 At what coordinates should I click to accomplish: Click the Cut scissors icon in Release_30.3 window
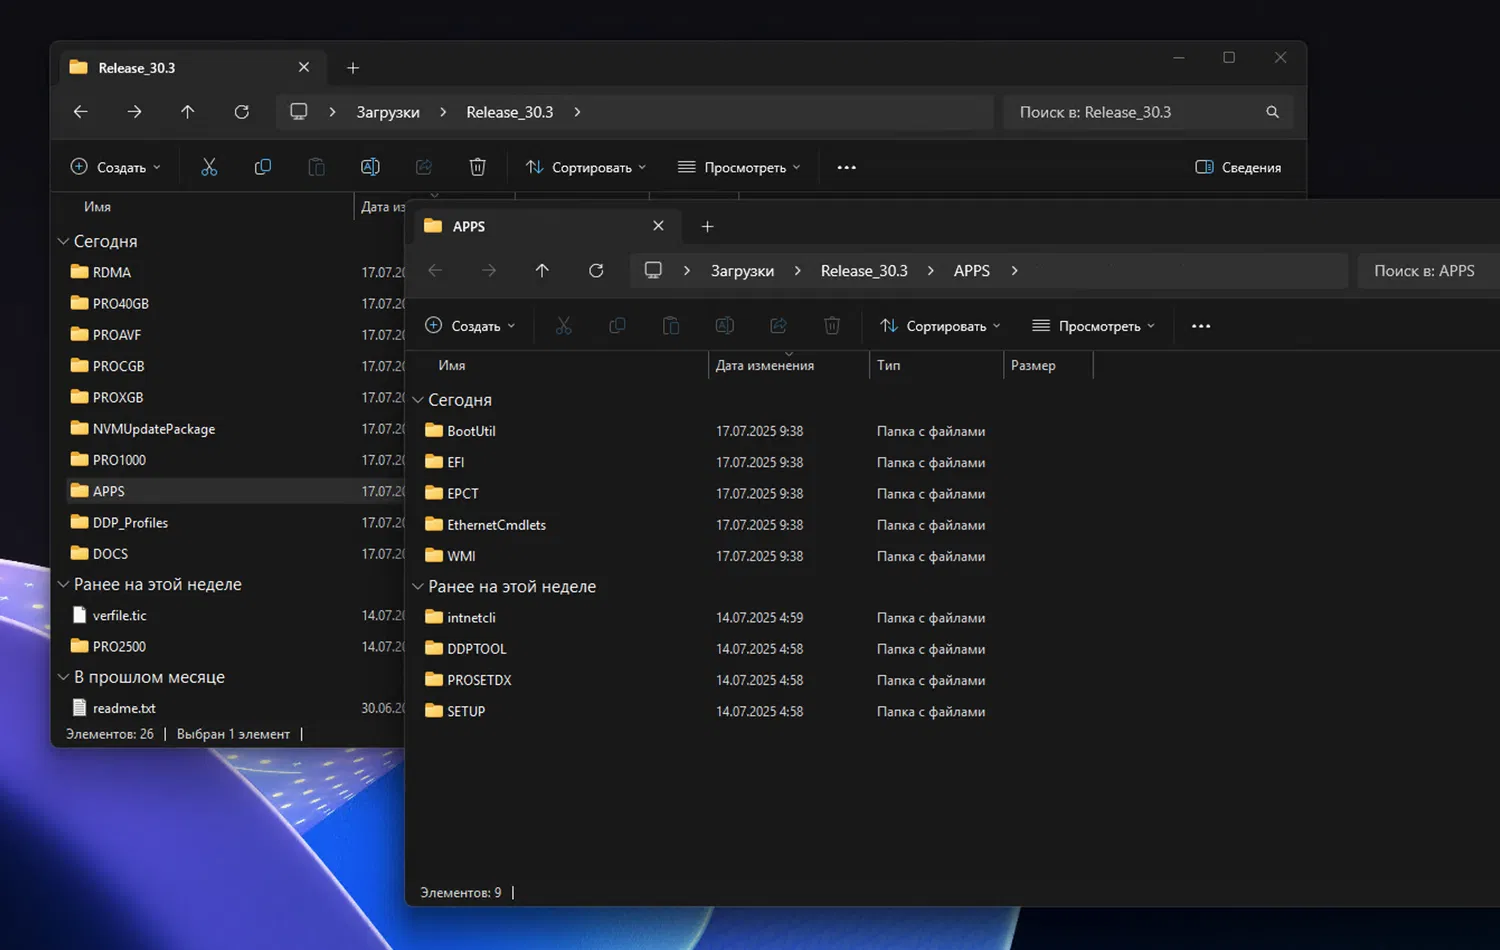point(209,167)
